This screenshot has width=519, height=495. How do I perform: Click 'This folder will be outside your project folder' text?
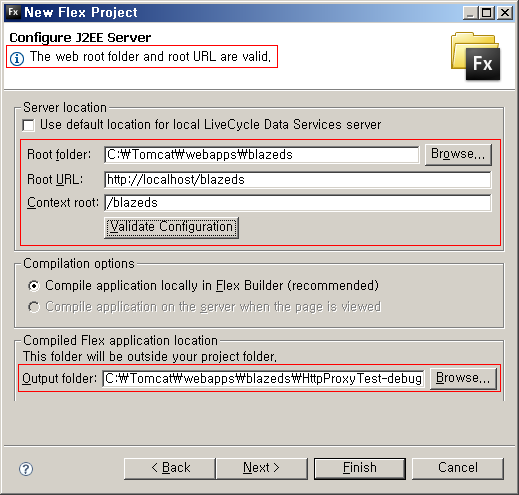(x=150, y=357)
